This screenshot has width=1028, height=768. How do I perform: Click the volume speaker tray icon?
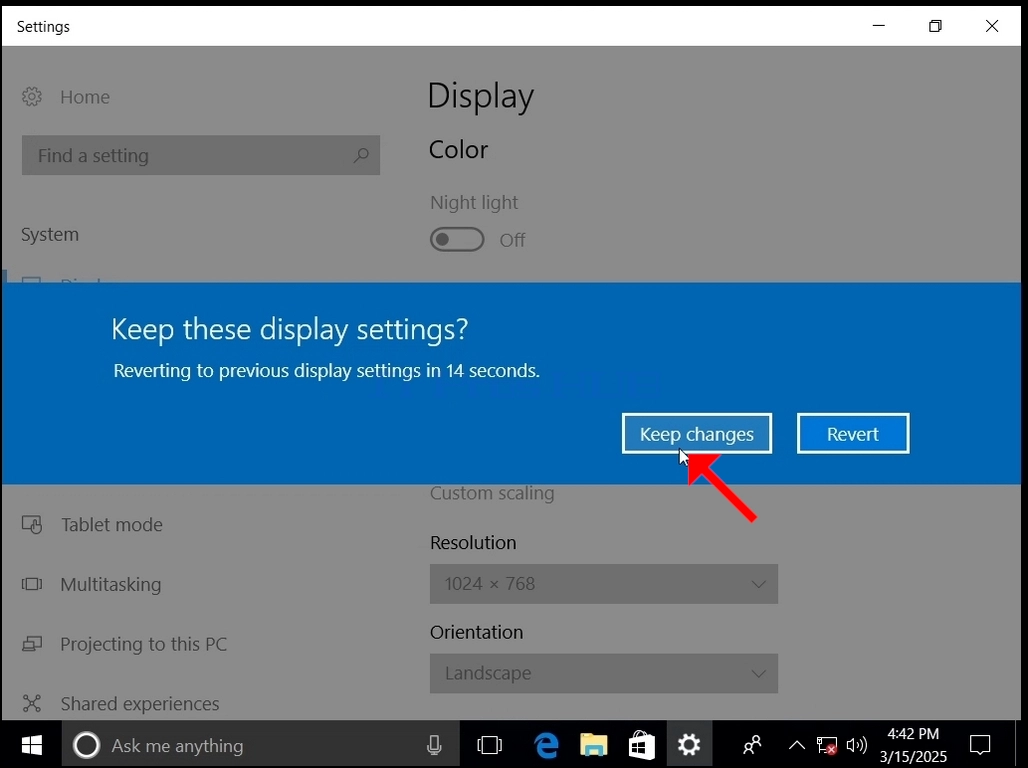[x=856, y=745]
